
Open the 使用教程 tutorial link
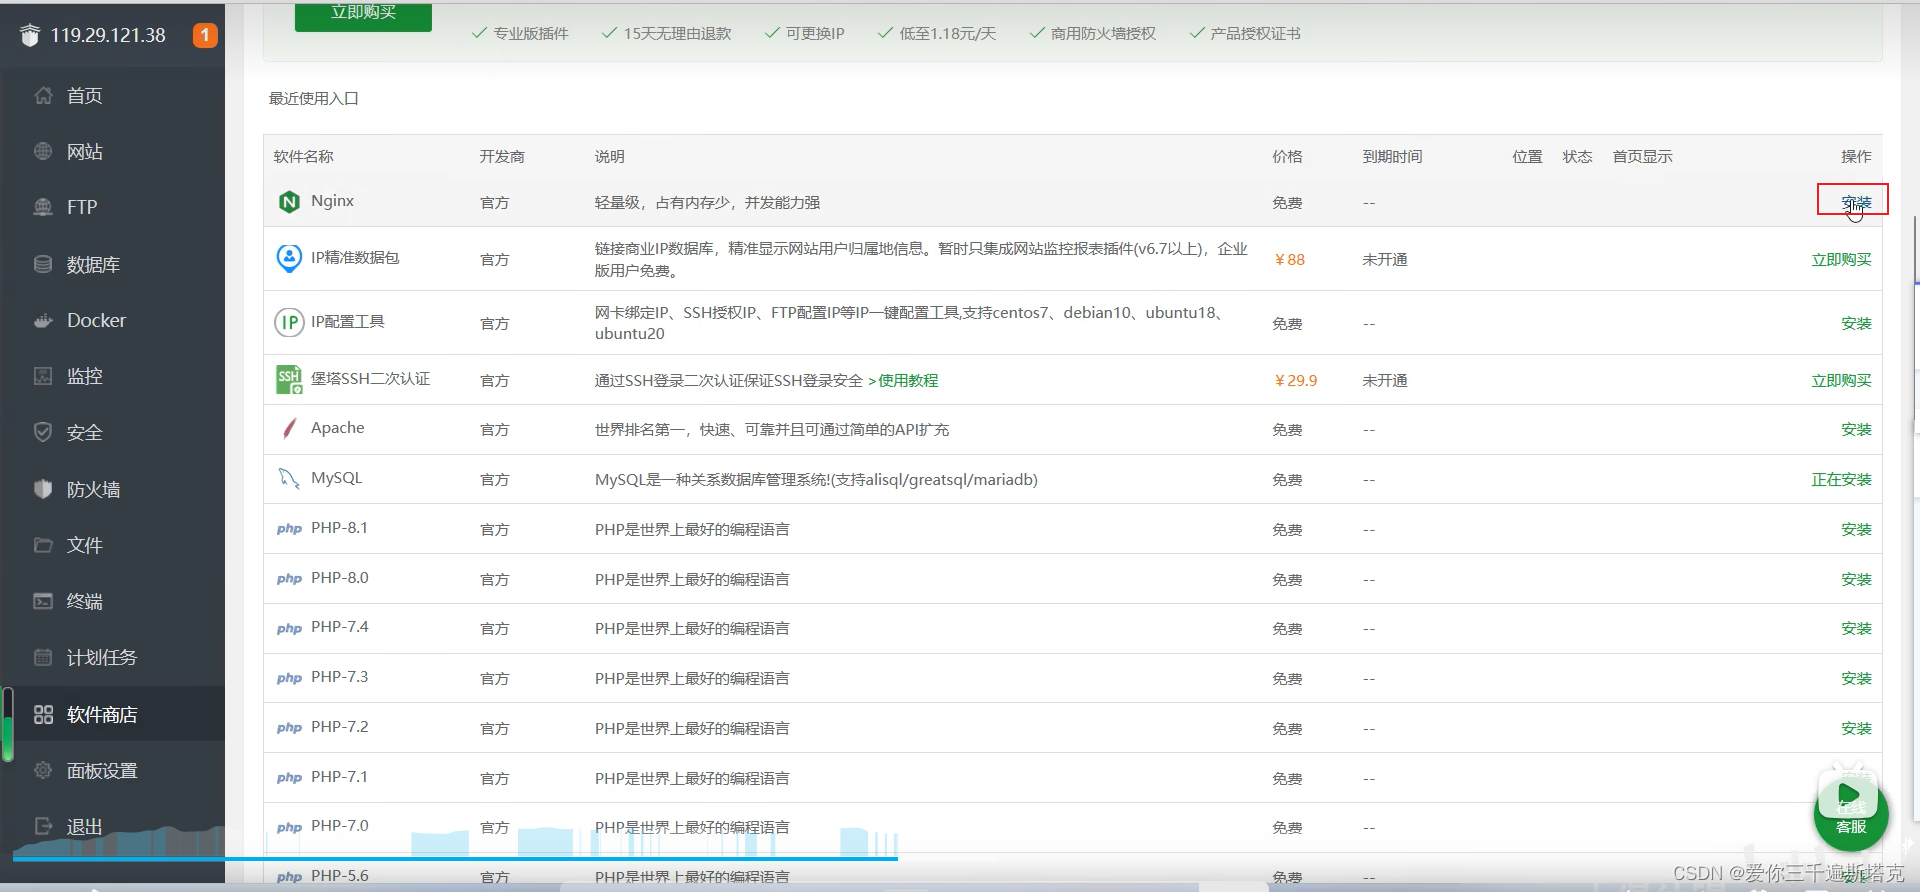tap(908, 380)
